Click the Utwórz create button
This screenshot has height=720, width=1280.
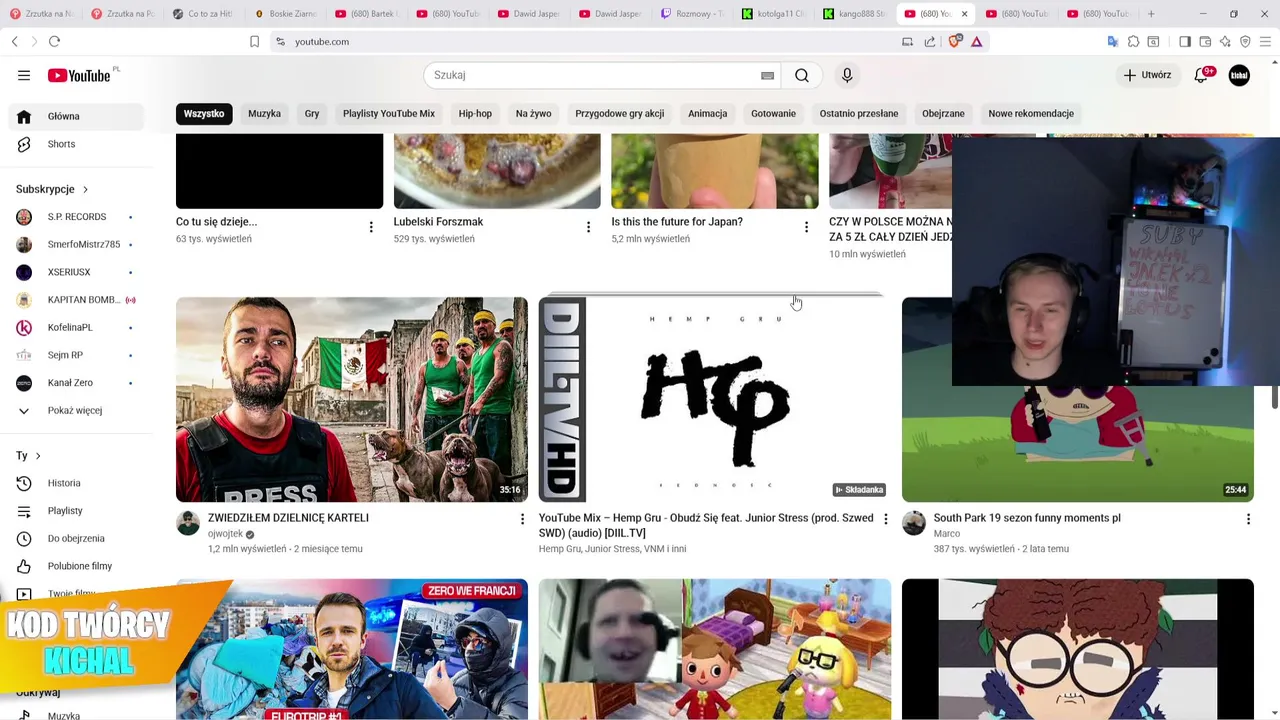pos(1147,75)
